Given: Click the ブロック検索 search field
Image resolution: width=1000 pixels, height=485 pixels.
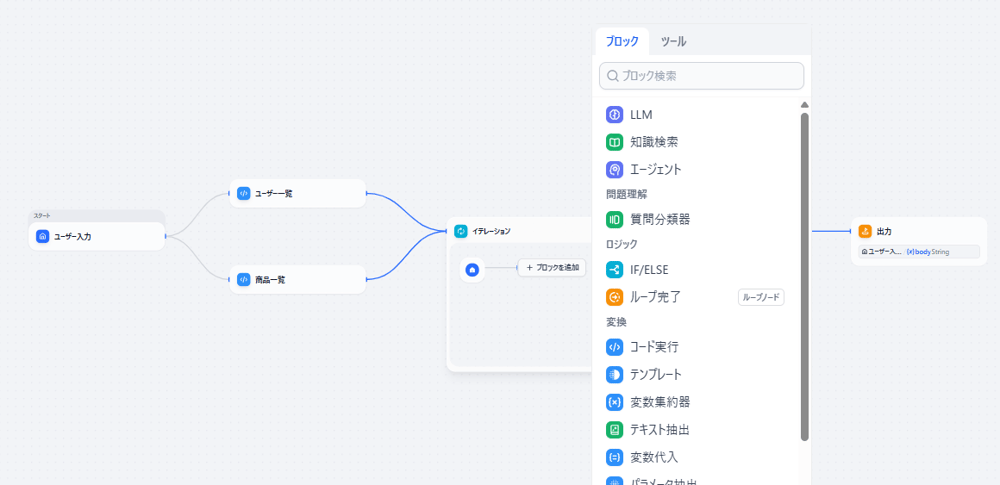Looking at the screenshot, I should pyautogui.click(x=702, y=76).
